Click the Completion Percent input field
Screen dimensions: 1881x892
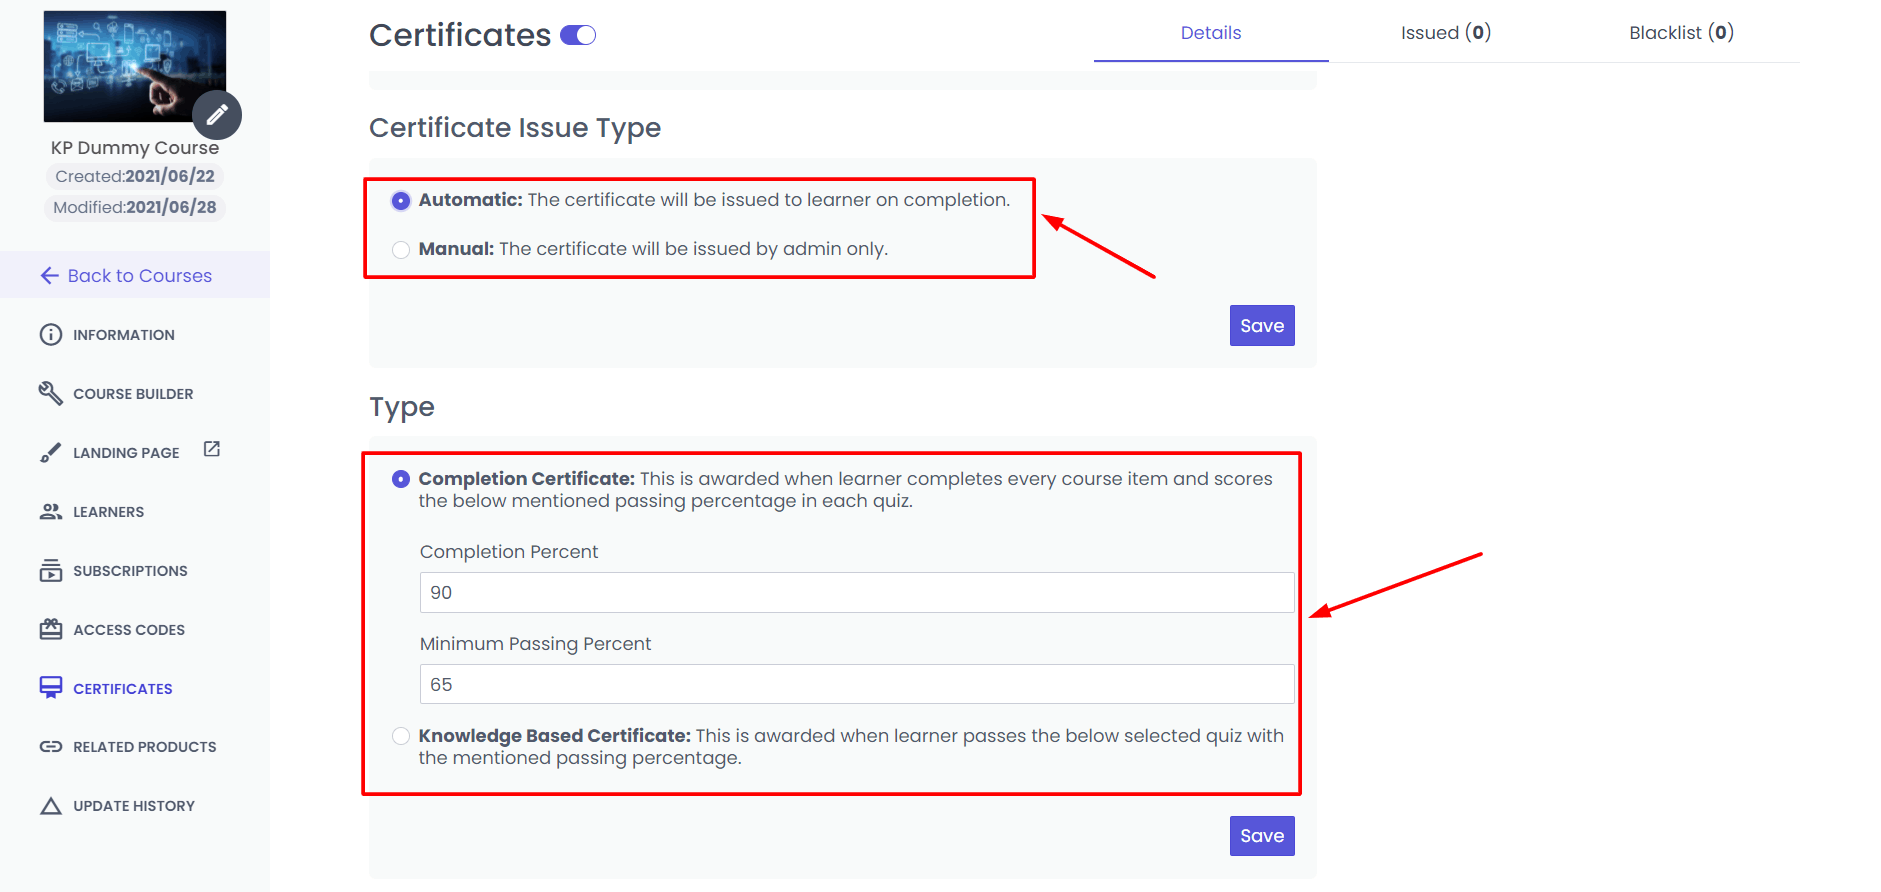pos(856,593)
